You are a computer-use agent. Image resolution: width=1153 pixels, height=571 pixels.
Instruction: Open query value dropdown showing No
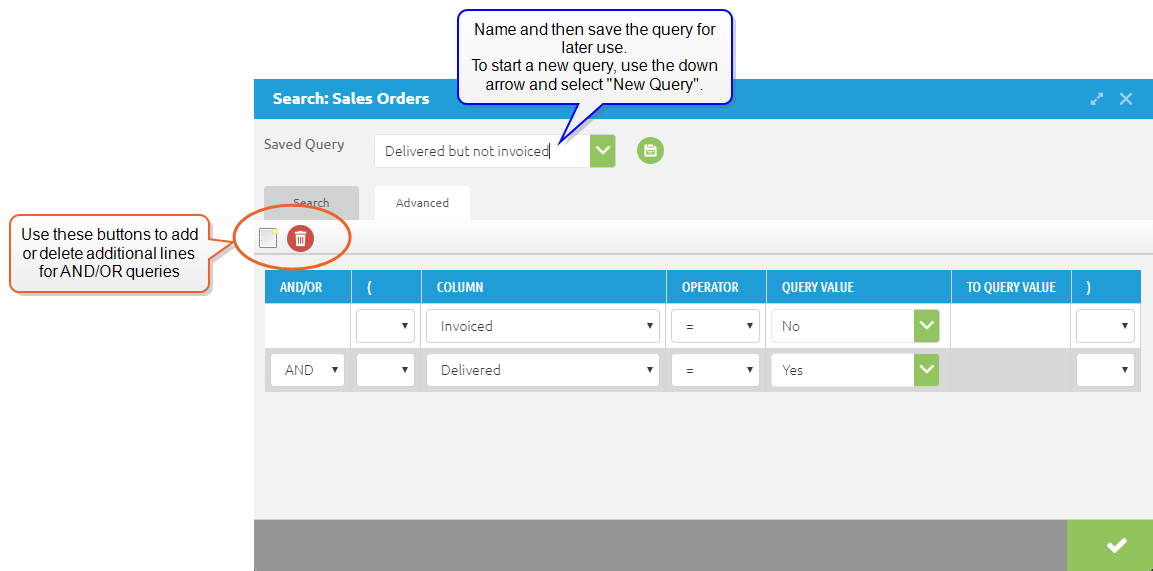[x=926, y=326]
